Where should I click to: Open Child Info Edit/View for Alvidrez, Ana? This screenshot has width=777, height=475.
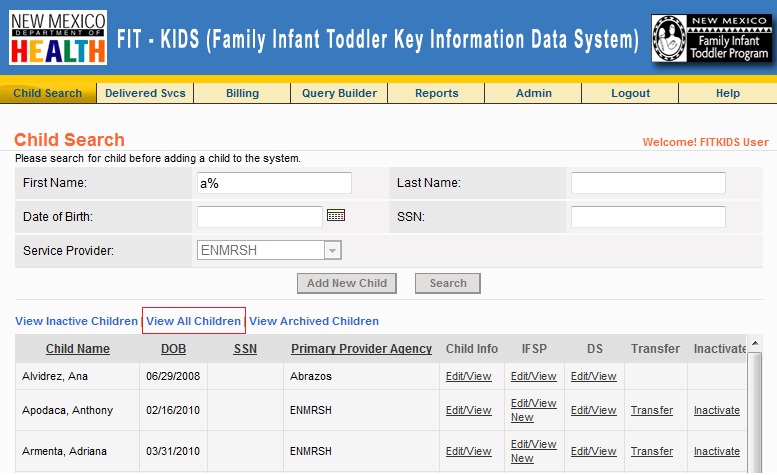pos(468,376)
